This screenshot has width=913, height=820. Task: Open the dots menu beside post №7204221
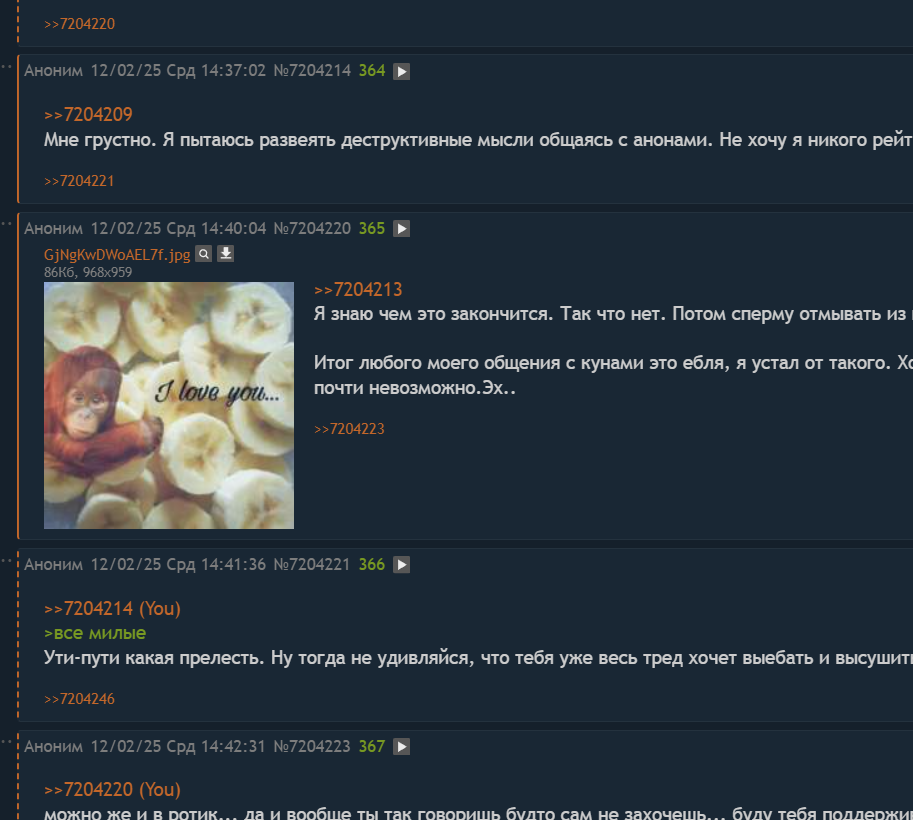(x=6, y=560)
